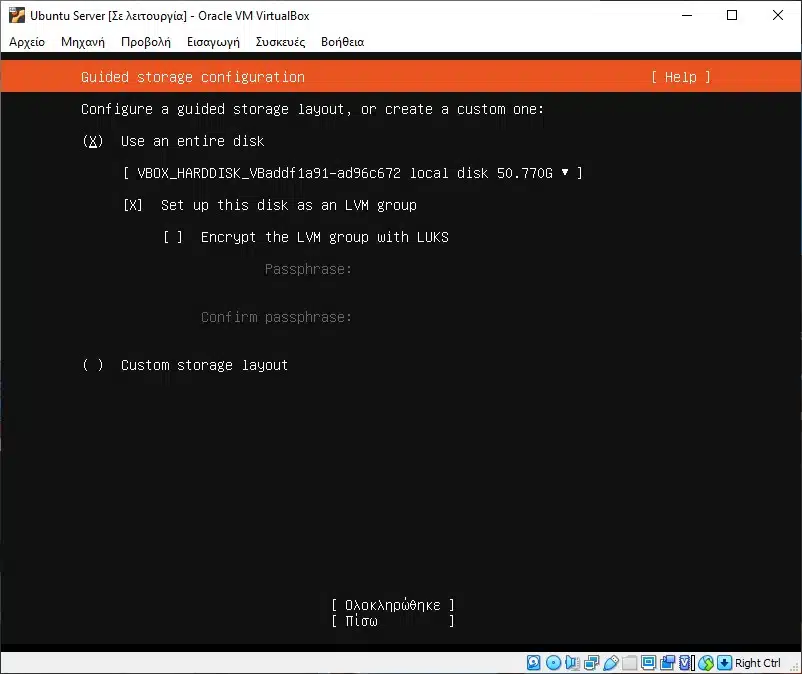Select the Custom storage layout radio option

93,365
